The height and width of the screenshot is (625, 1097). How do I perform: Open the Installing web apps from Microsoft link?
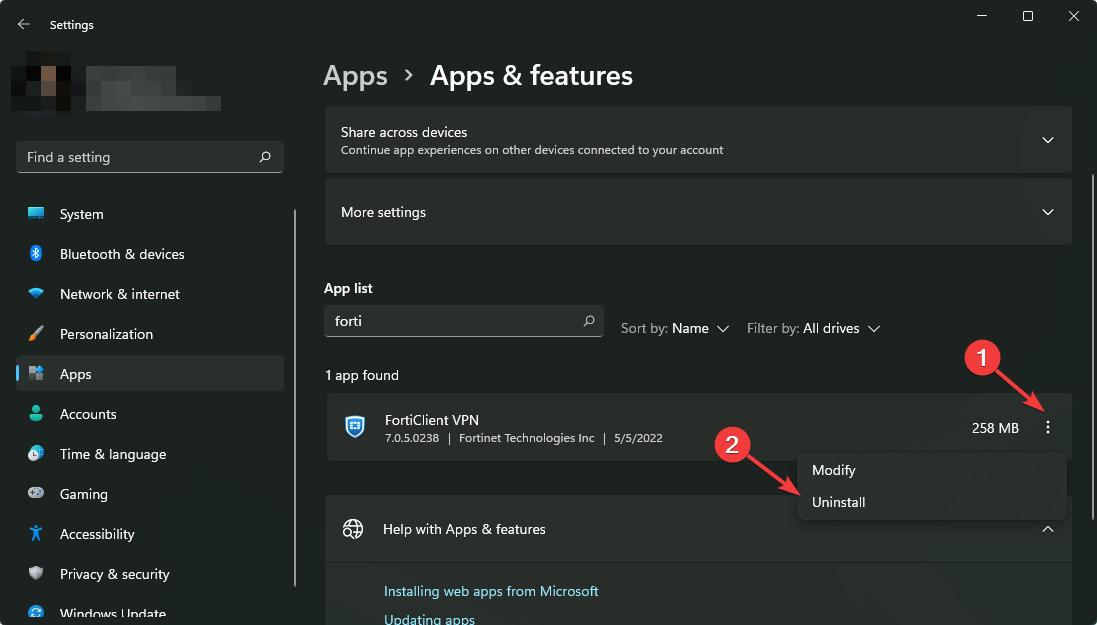coord(491,591)
